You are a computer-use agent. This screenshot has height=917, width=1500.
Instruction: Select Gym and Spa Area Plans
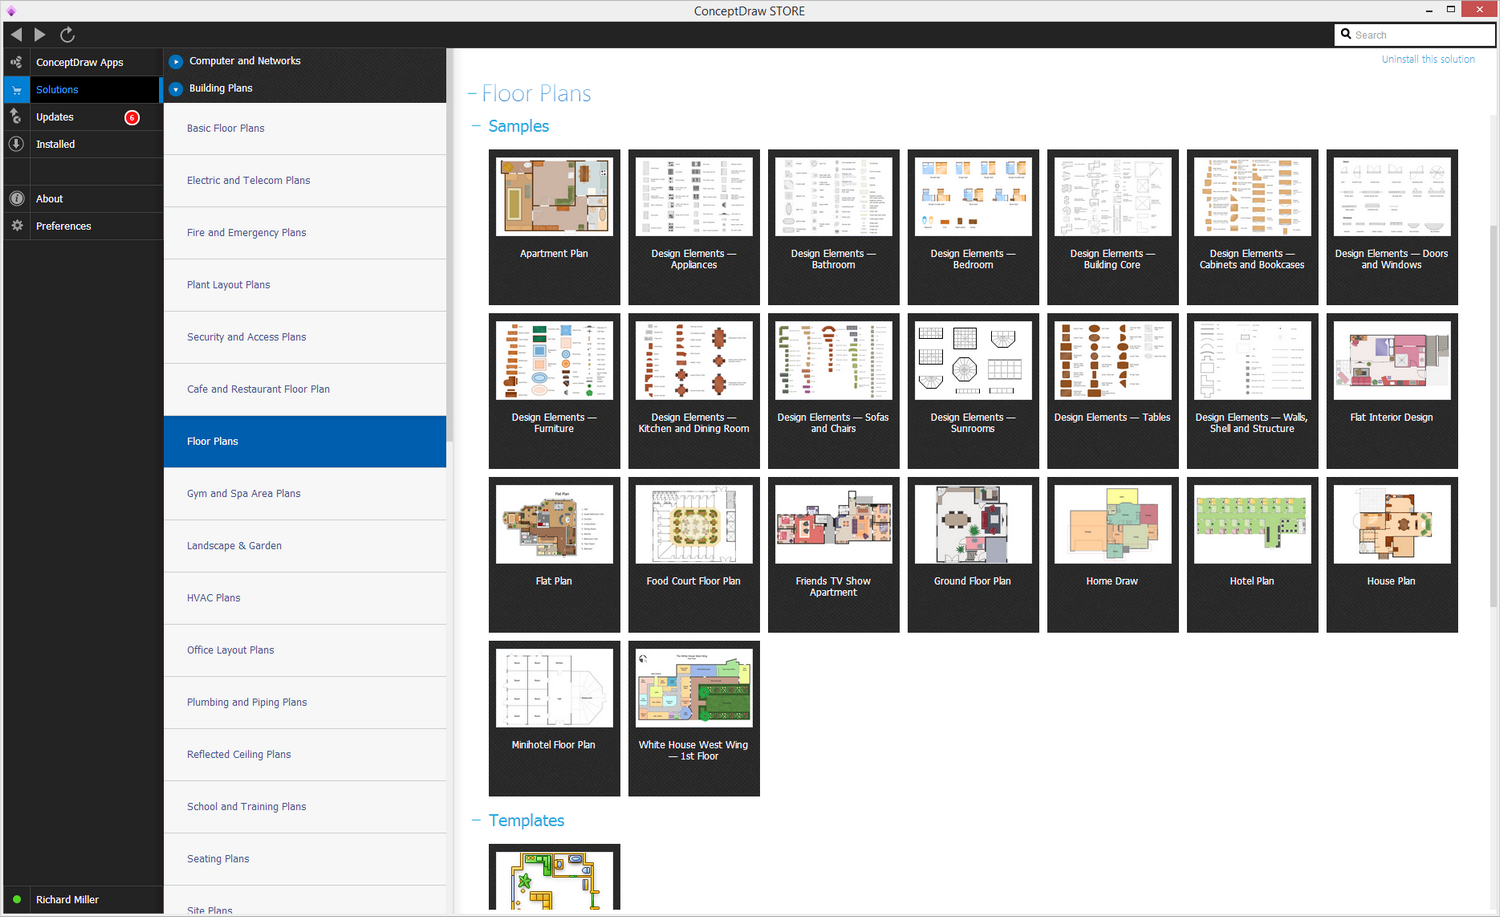[x=305, y=494]
